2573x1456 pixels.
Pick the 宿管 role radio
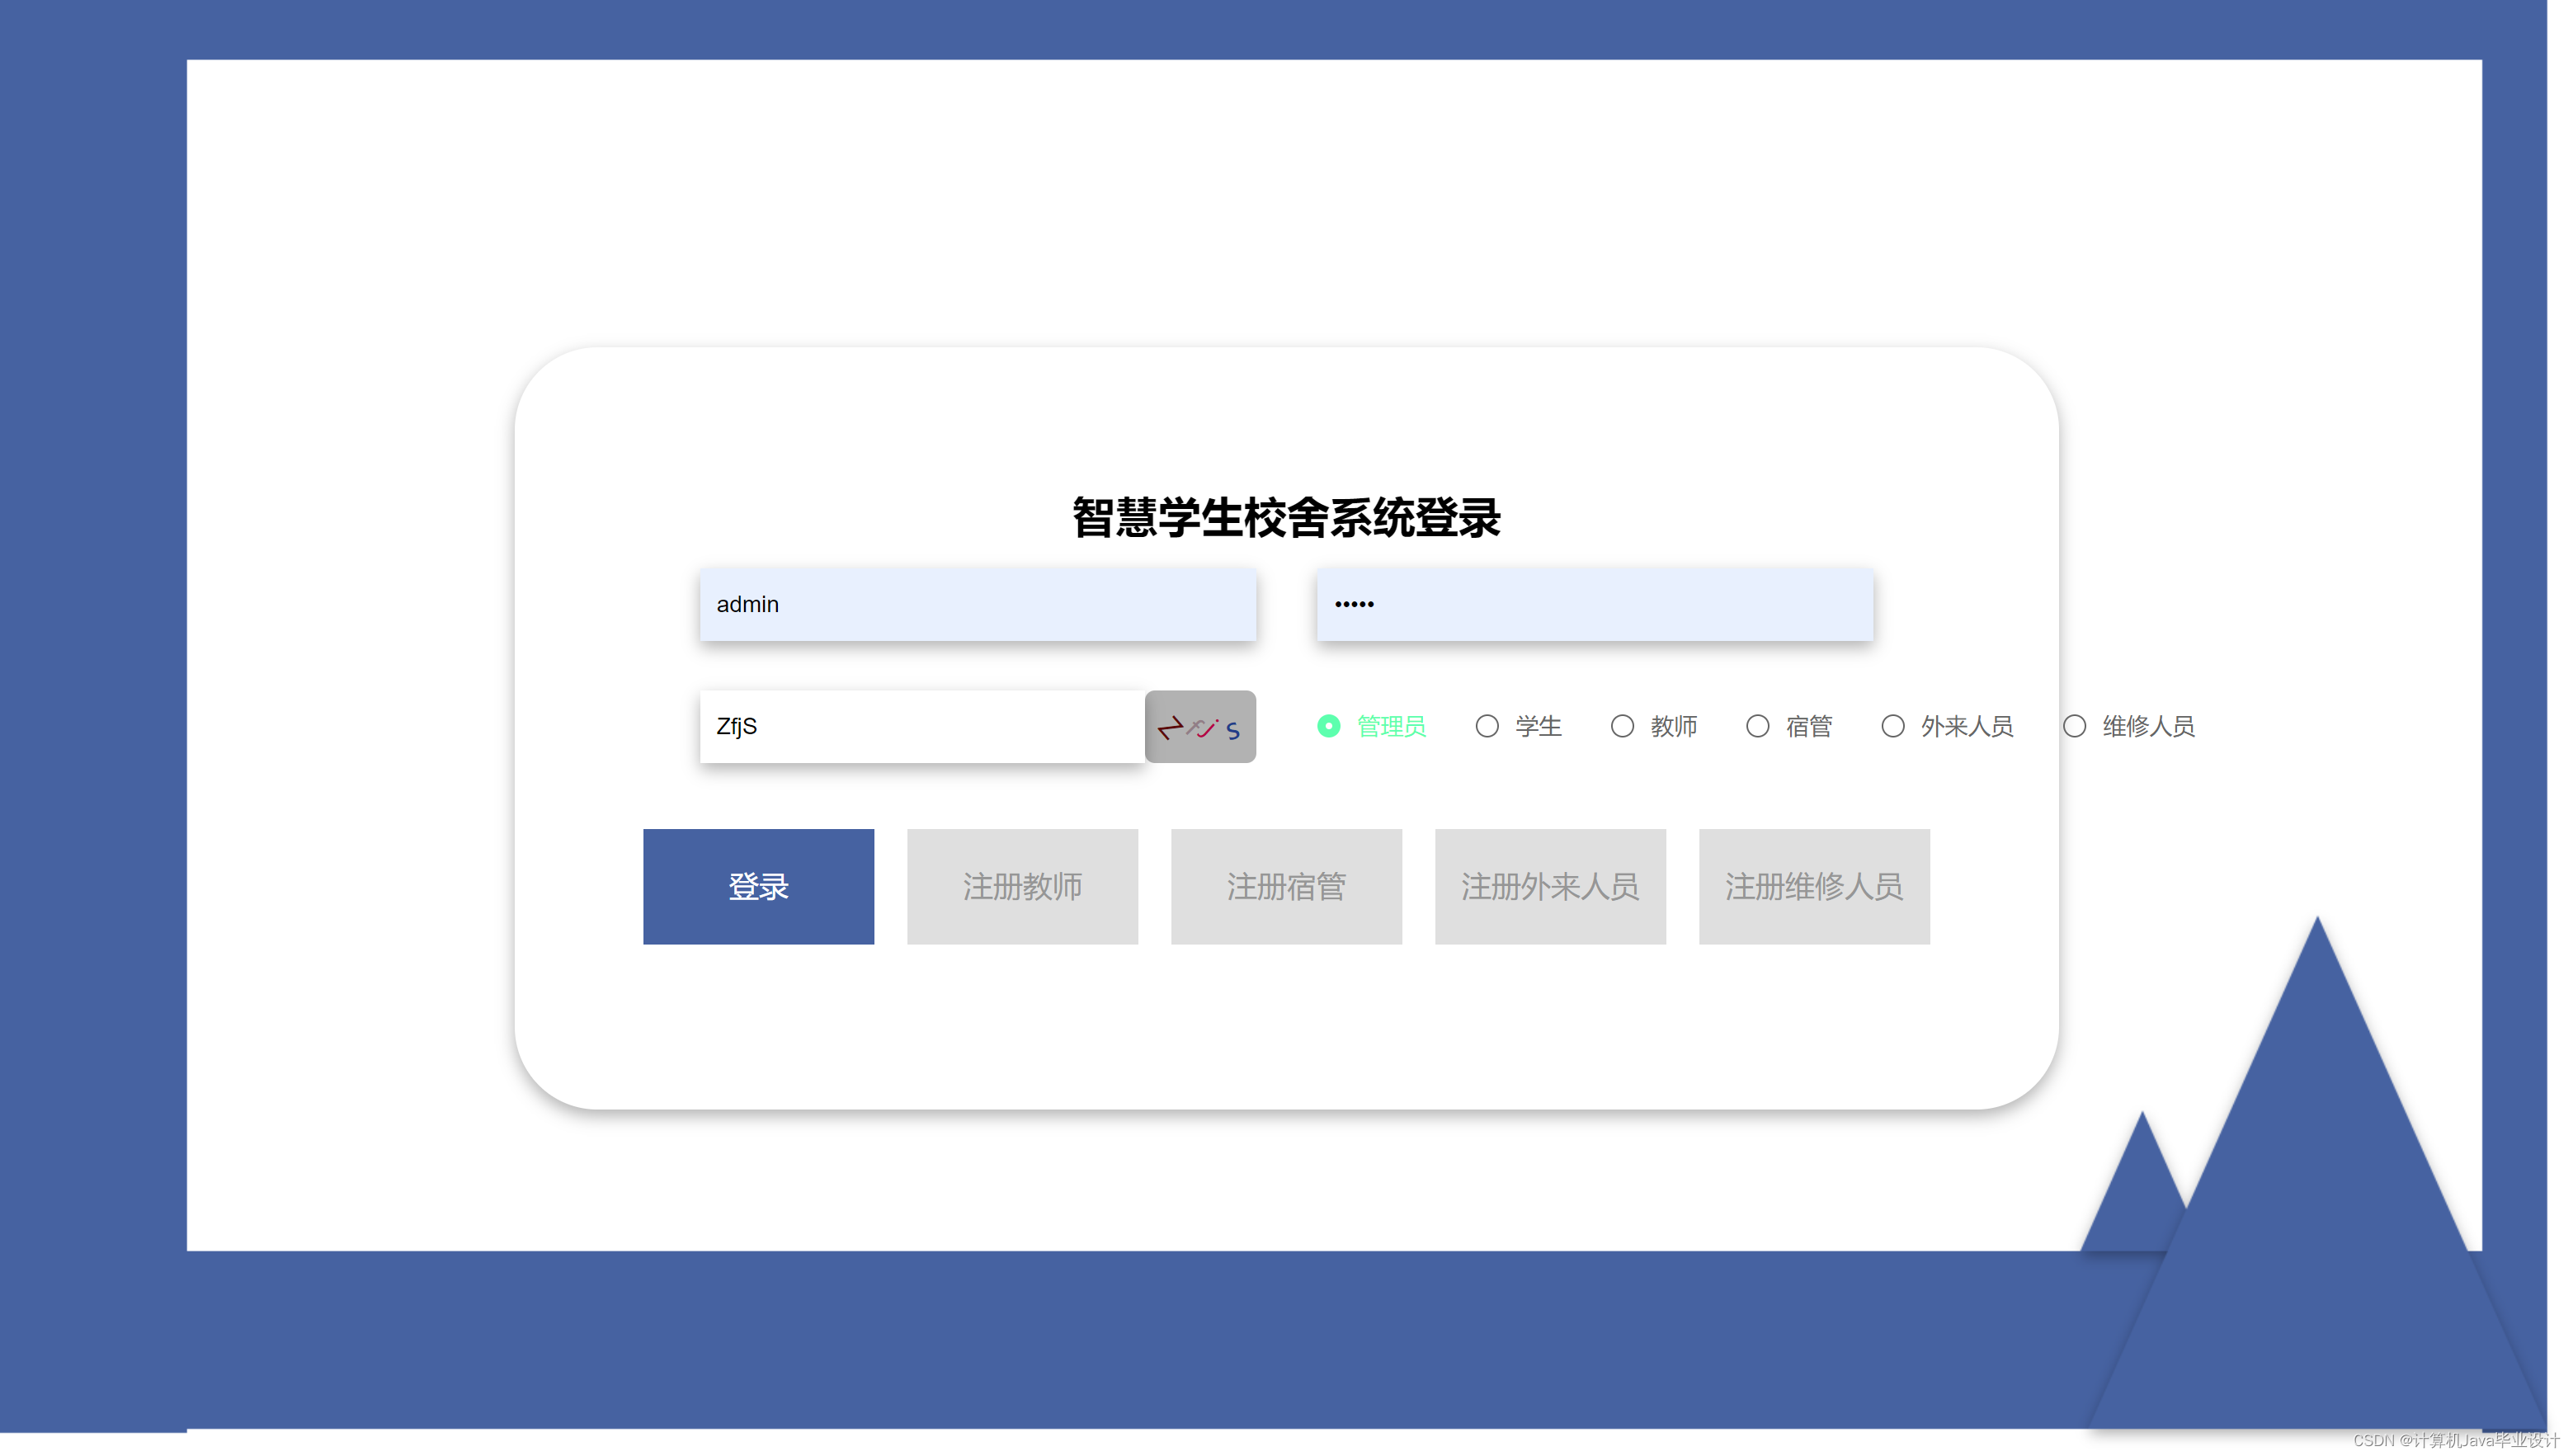tap(1757, 727)
